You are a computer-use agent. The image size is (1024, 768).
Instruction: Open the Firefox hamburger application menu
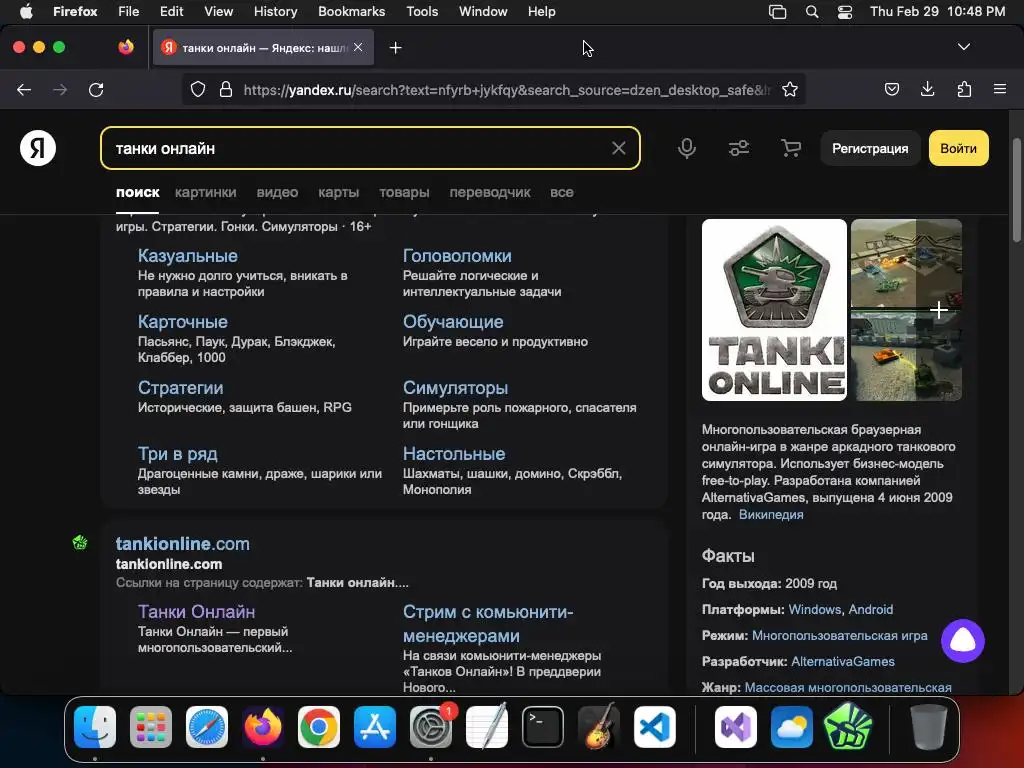1000,89
